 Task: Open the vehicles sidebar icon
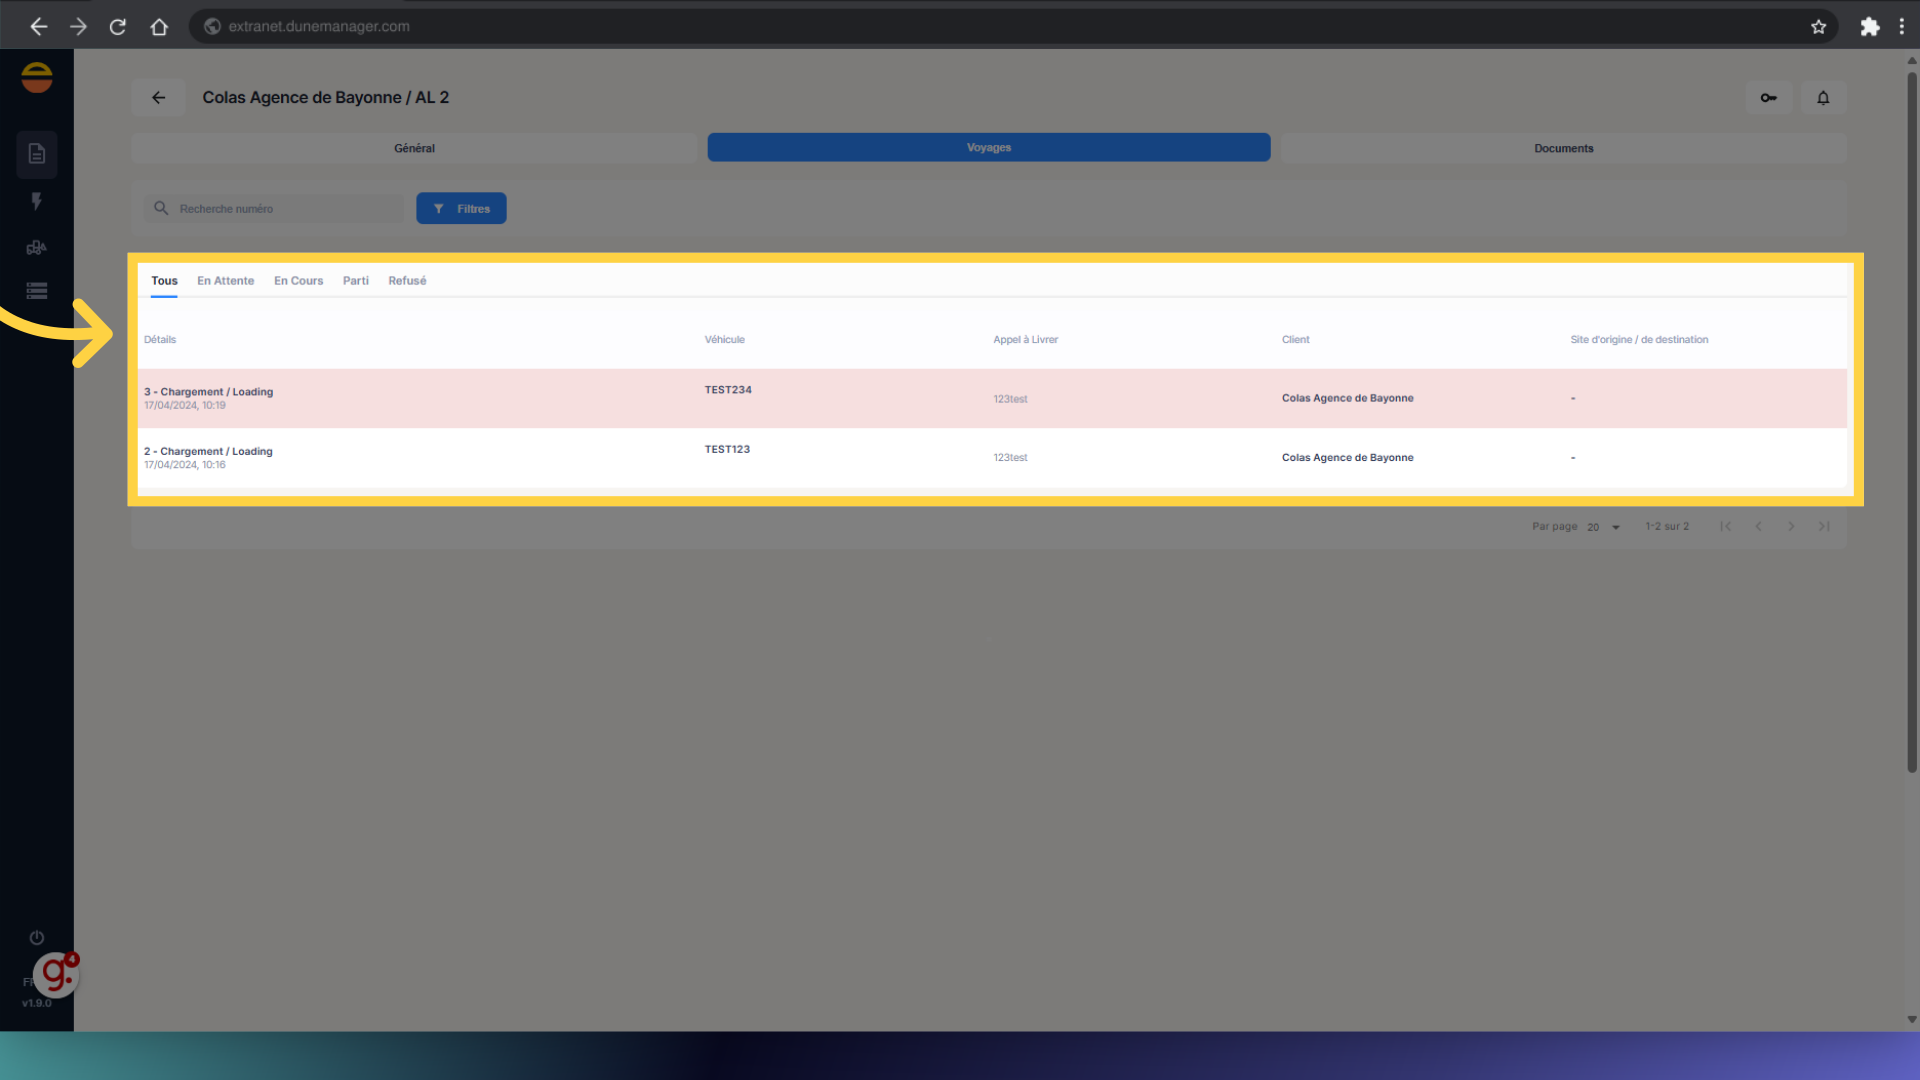(x=37, y=247)
